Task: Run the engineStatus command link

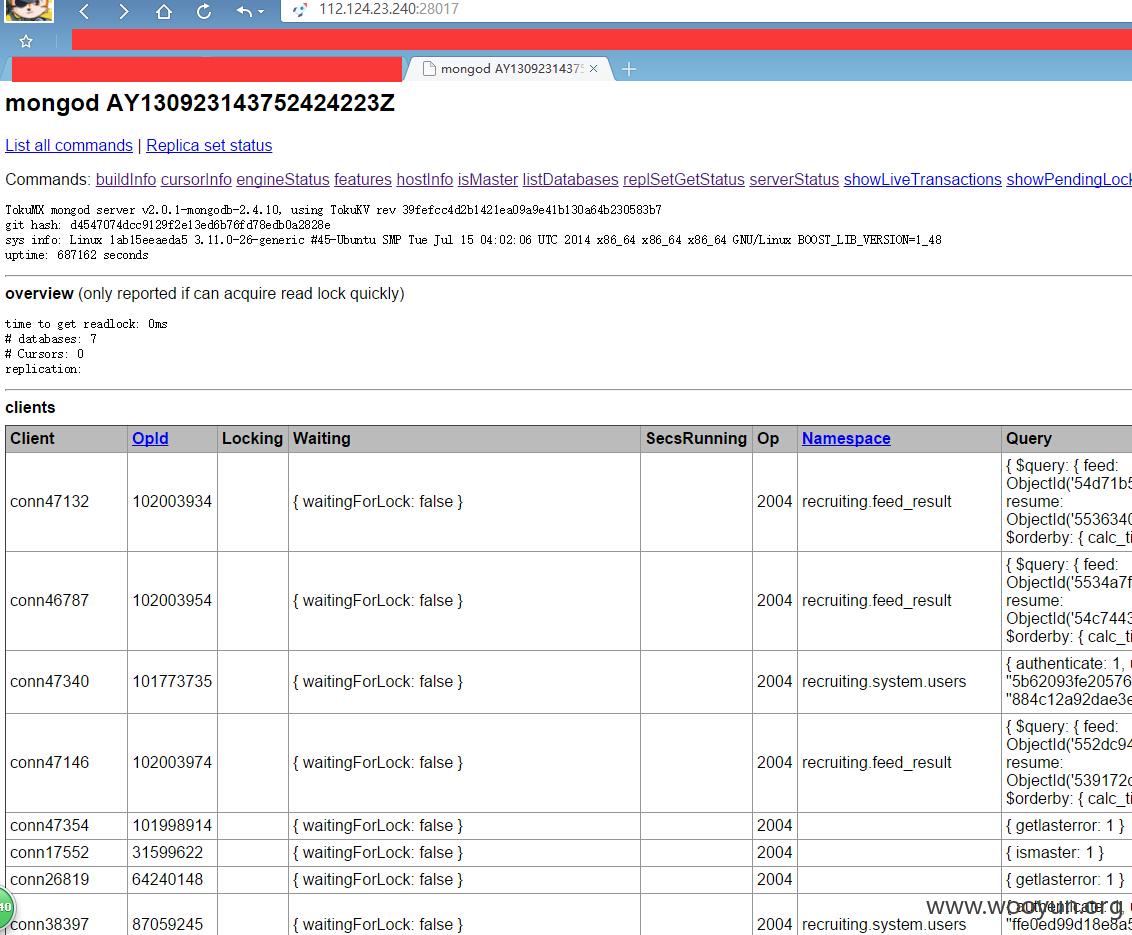Action: [283, 179]
